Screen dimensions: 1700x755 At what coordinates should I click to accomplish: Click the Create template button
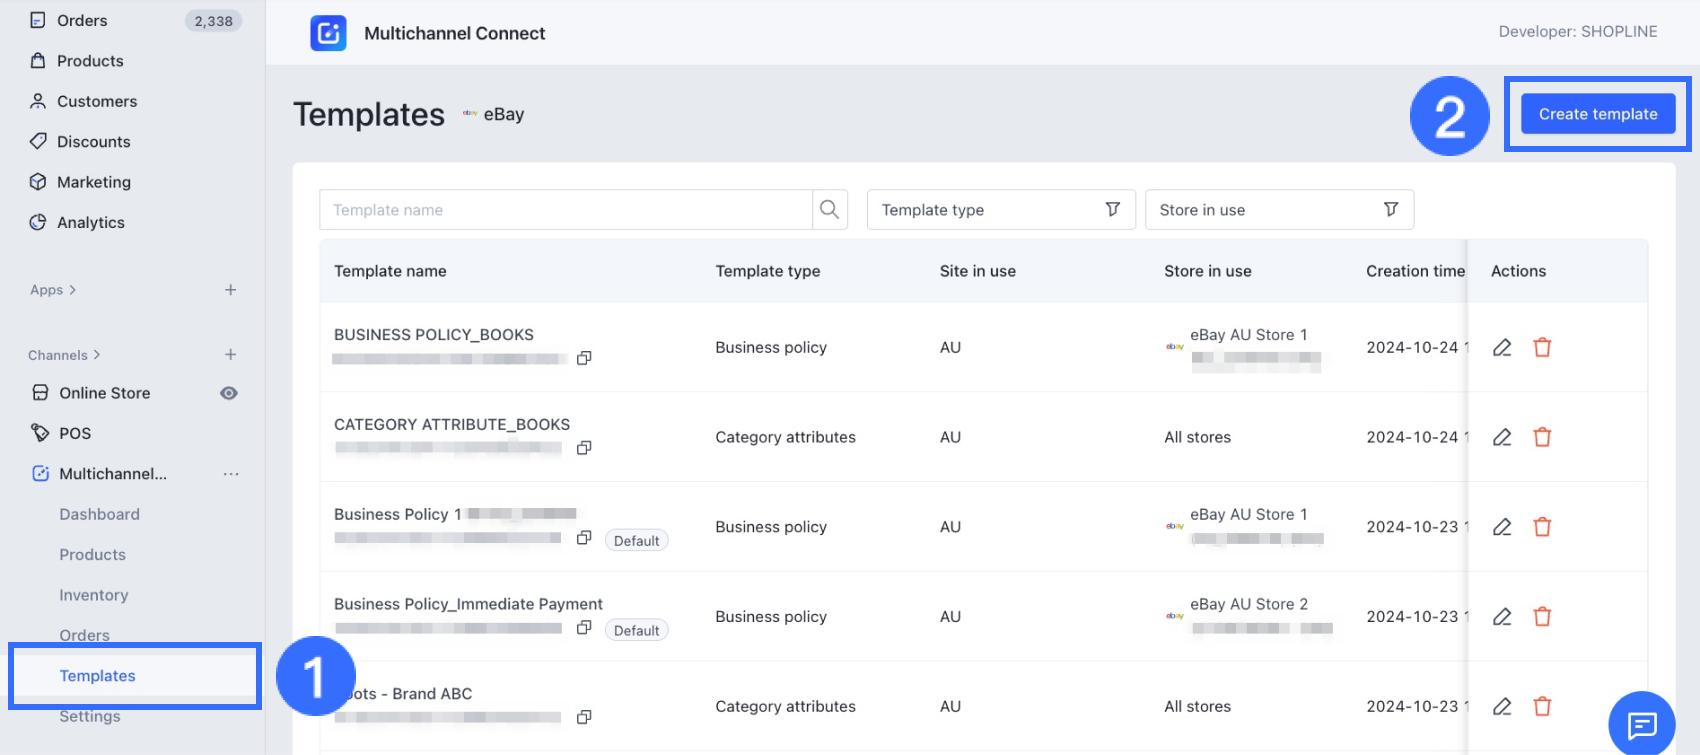pyautogui.click(x=1597, y=114)
